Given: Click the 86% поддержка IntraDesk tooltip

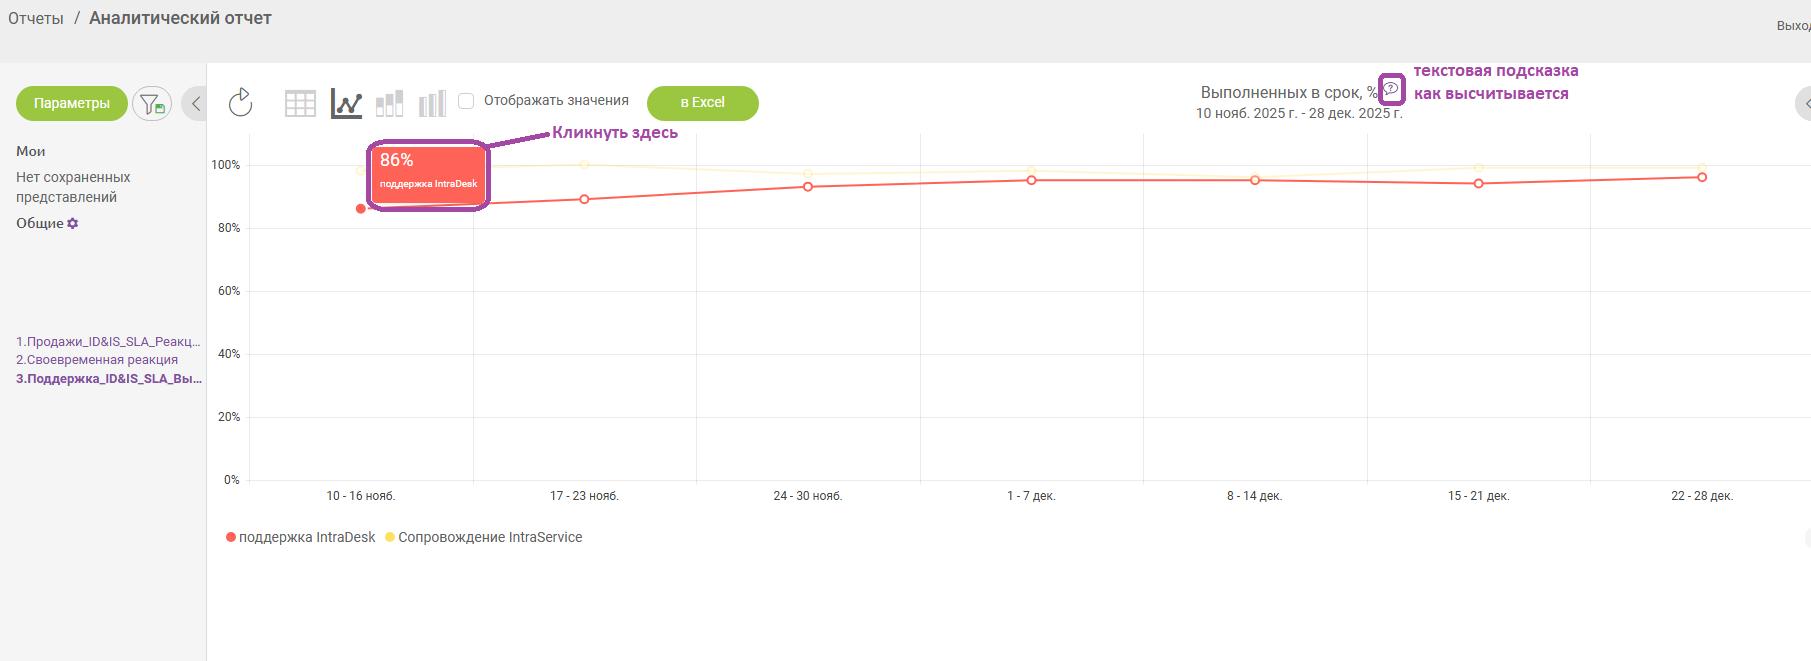Looking at the screenshot, I should (428, 174).
